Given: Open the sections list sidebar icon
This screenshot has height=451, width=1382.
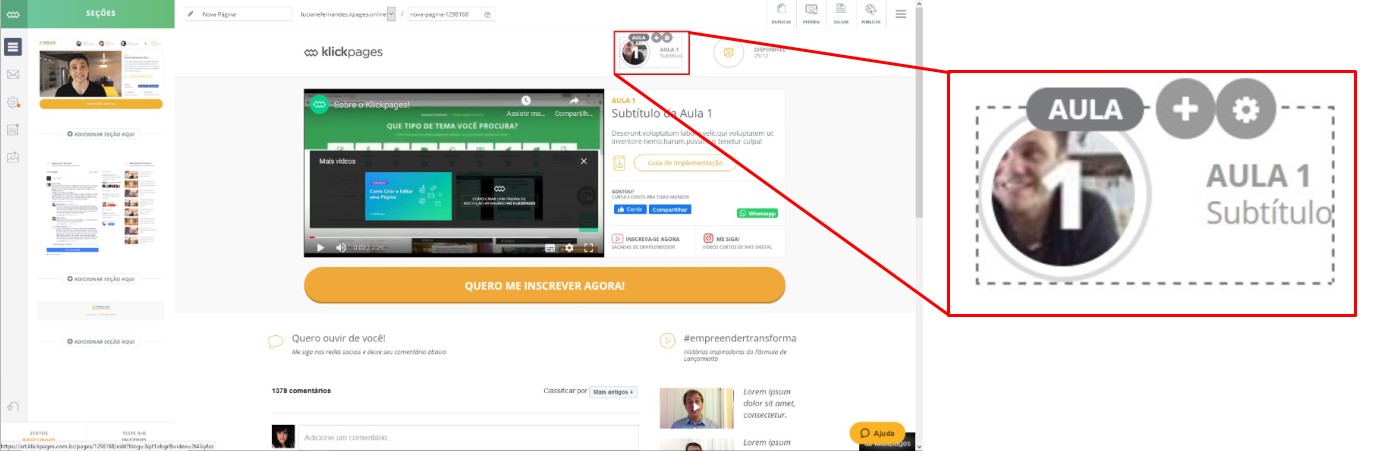Looking at the screenshot, I should 13,47.
